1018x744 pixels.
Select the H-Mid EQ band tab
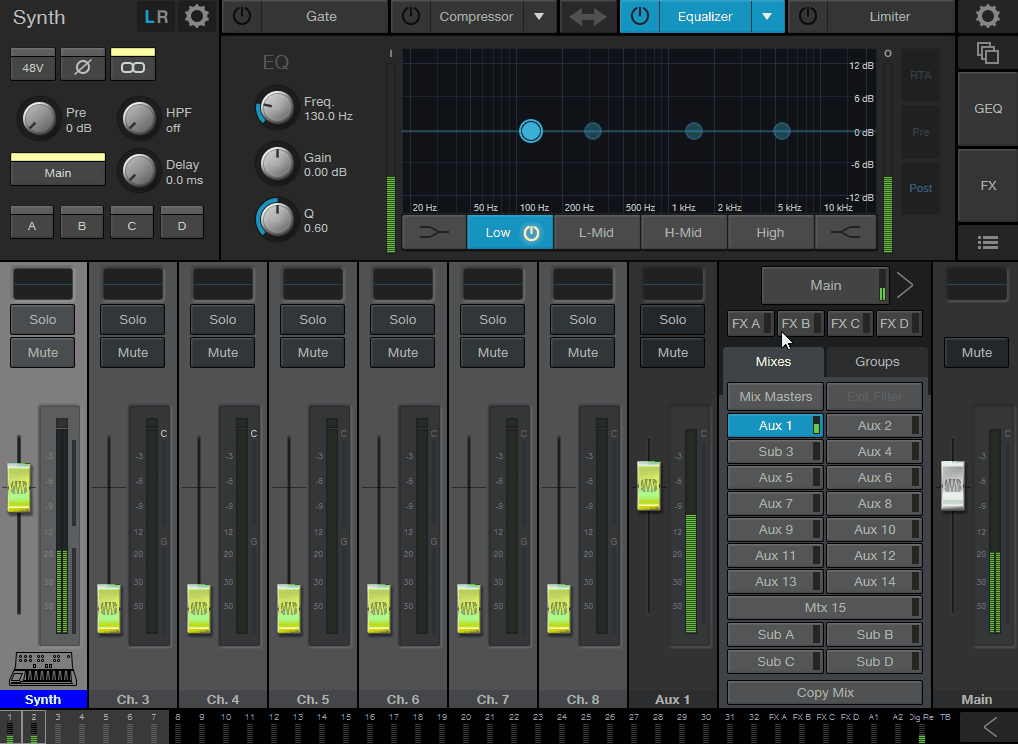(x=683, y=233)
